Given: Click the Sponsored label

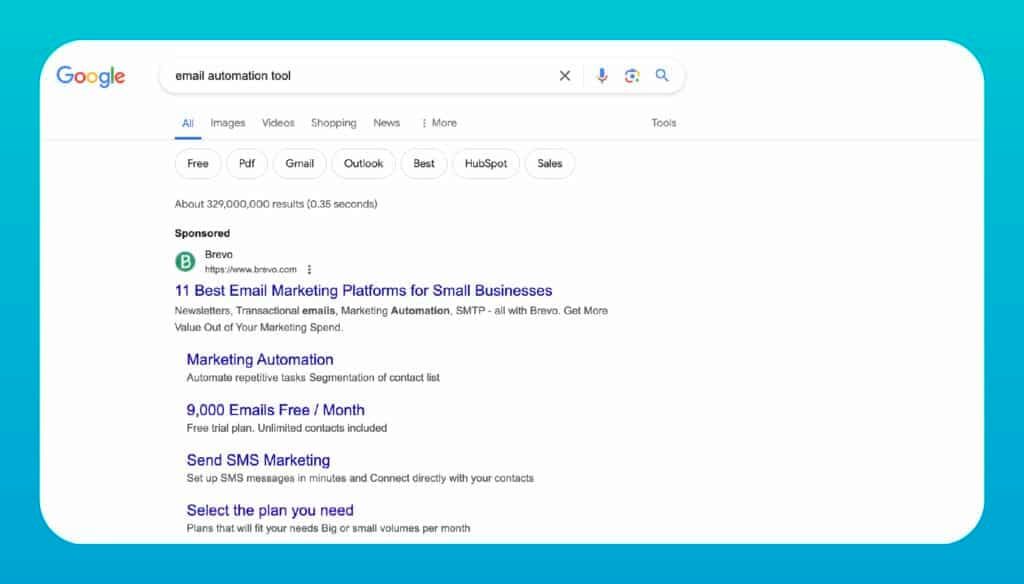Looking at the screenshot, I should (x=202, y=233).
